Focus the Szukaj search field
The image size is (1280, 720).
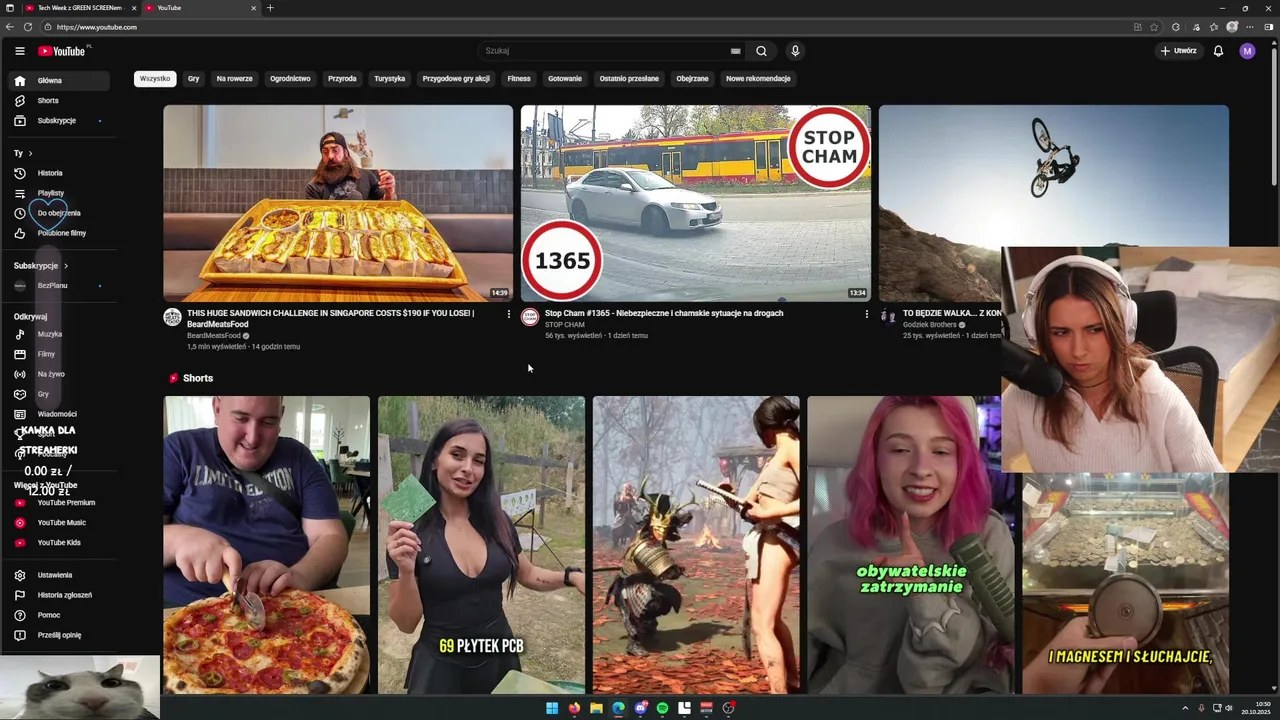tap(605, 51)
